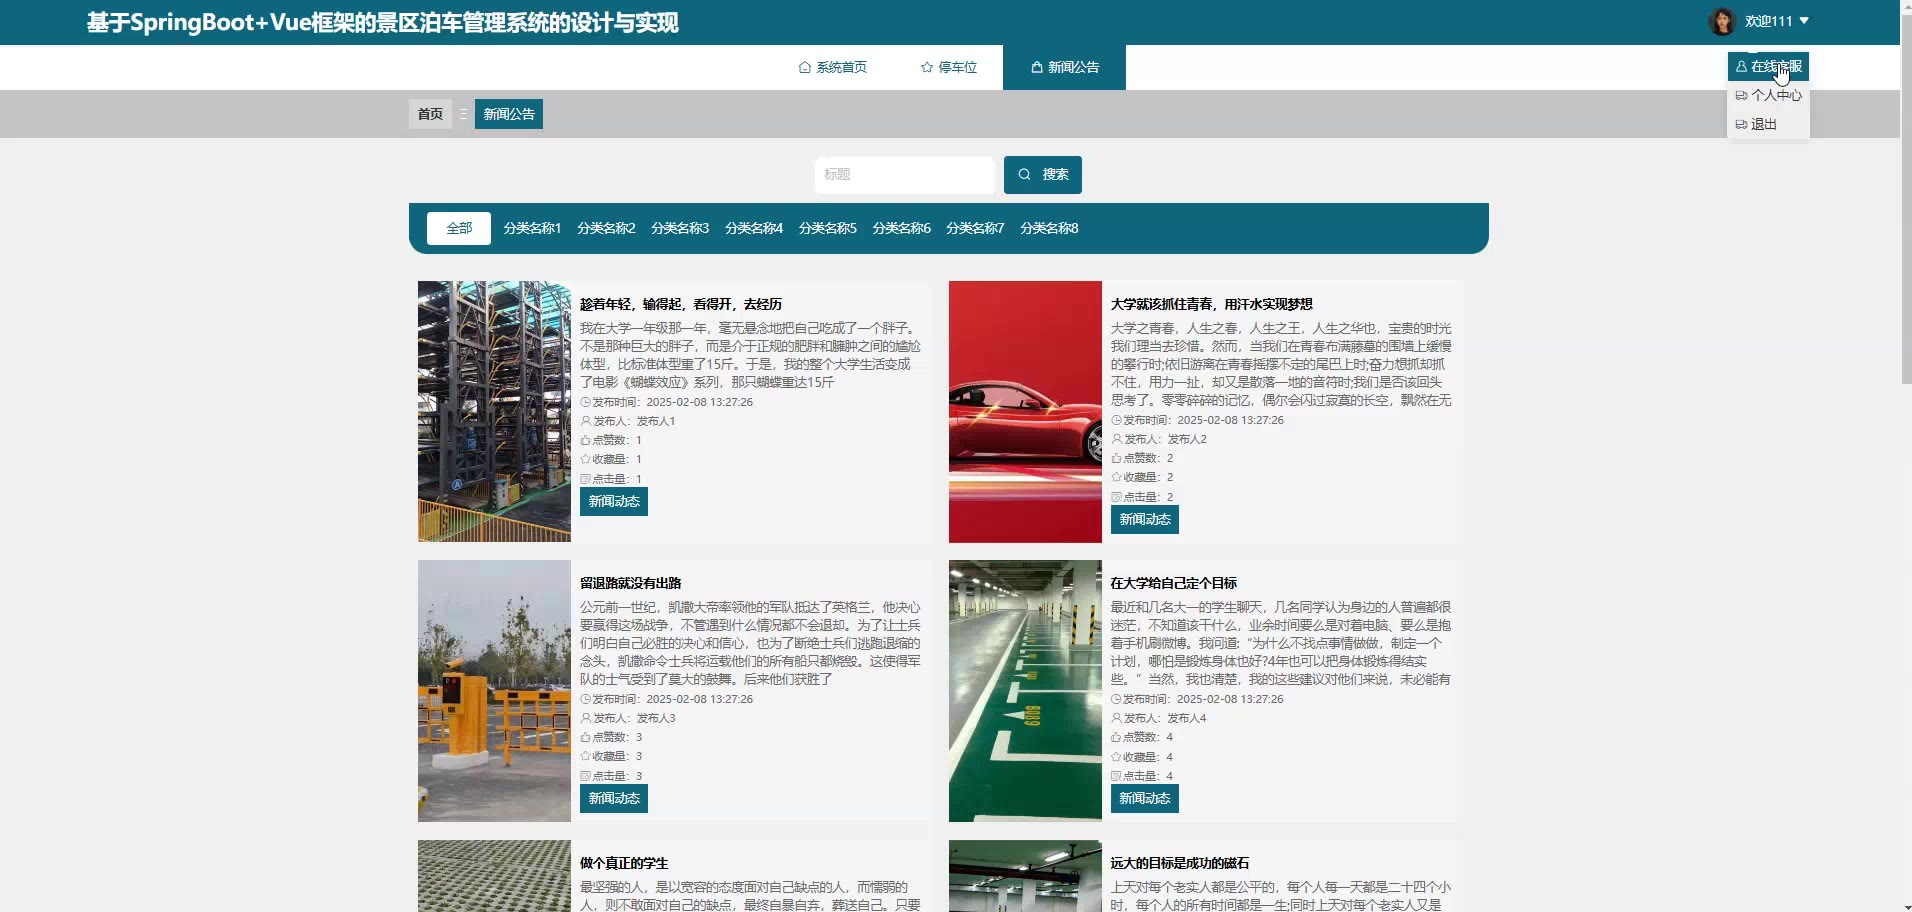Screen dimensions: 1912x912
Task: Open the stacked parking garage thumbnail
Action: tap(494, 412)
